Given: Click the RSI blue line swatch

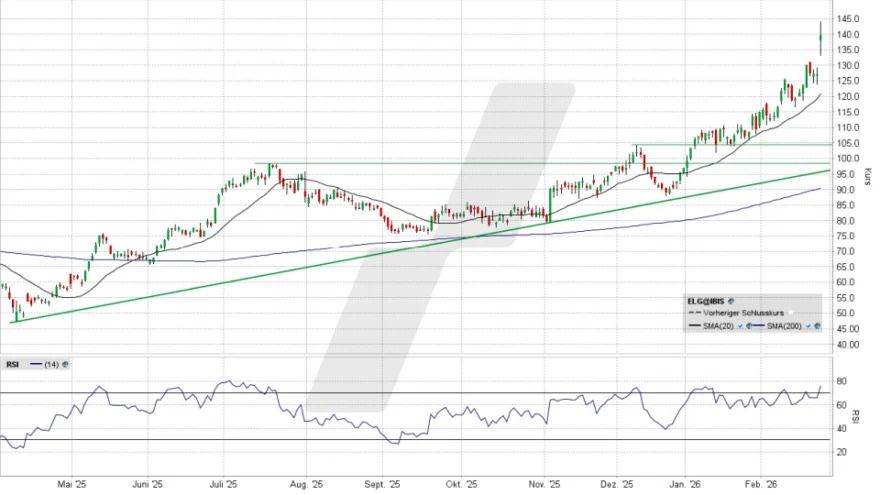Looking at the screenshot, I should (36, 365).
